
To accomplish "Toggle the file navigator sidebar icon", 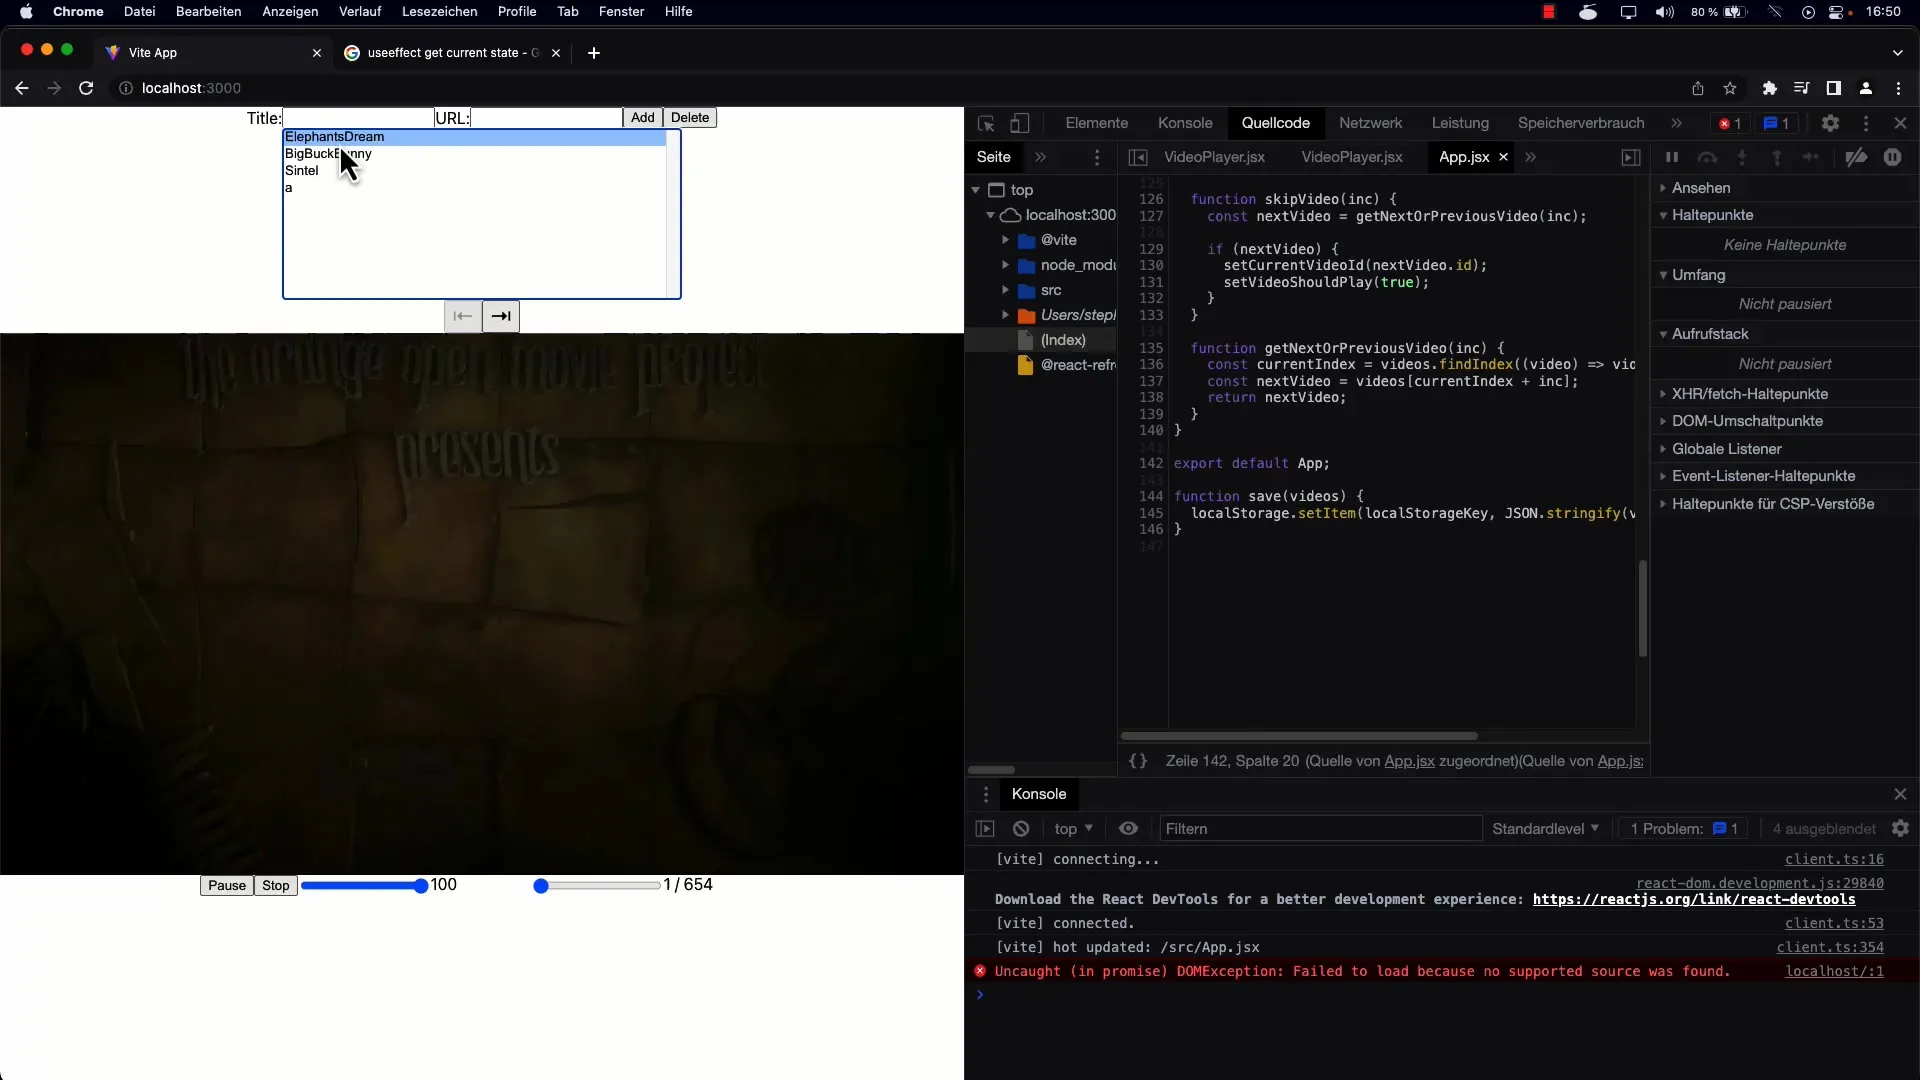I will pos(1138,157).
